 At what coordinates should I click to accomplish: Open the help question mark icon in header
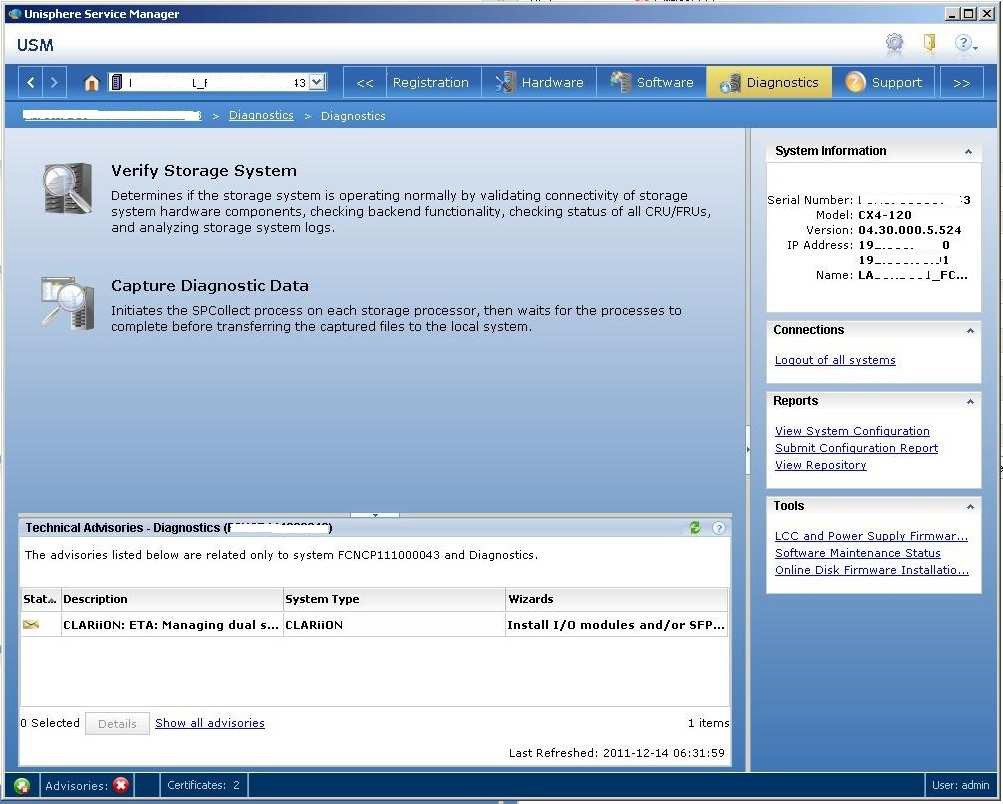[965, 43]
